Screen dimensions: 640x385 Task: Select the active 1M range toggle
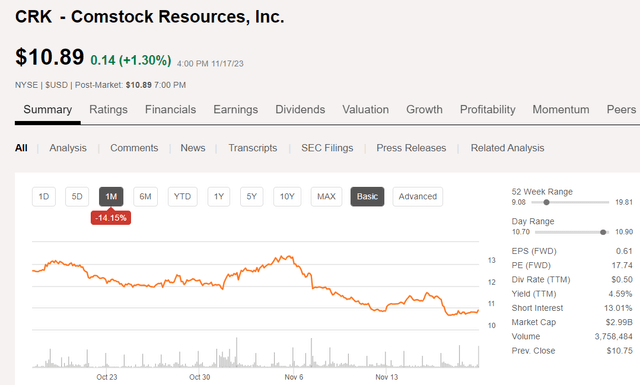(x=111, y=196)
